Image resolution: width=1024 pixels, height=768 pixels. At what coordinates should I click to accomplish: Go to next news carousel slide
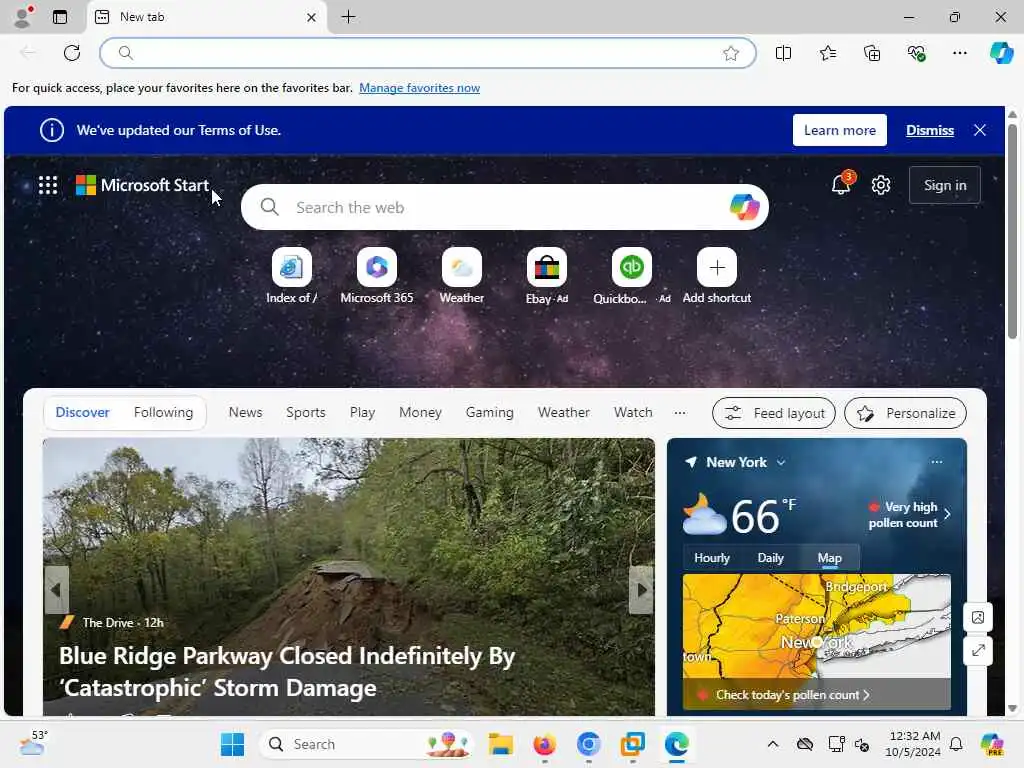[x=641, y=590]
